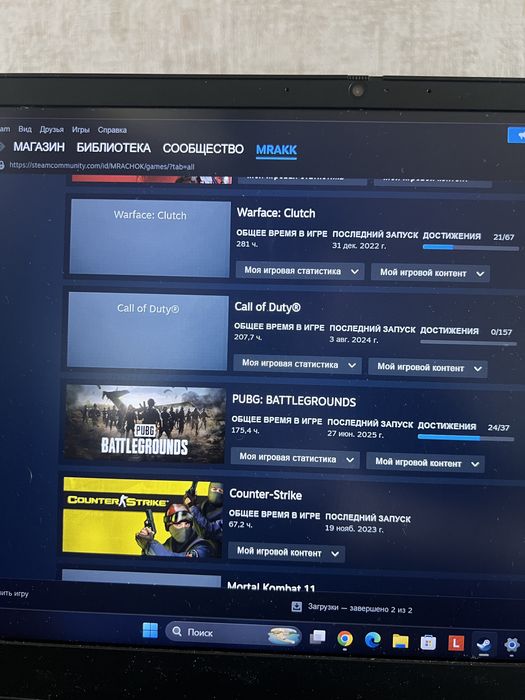Click PUBG achievements progress bar

click(x=466, y=438)
